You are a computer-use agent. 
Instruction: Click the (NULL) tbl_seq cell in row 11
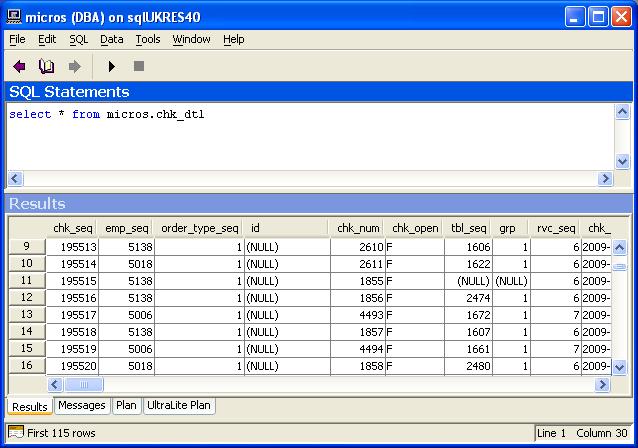click(468, 281)
